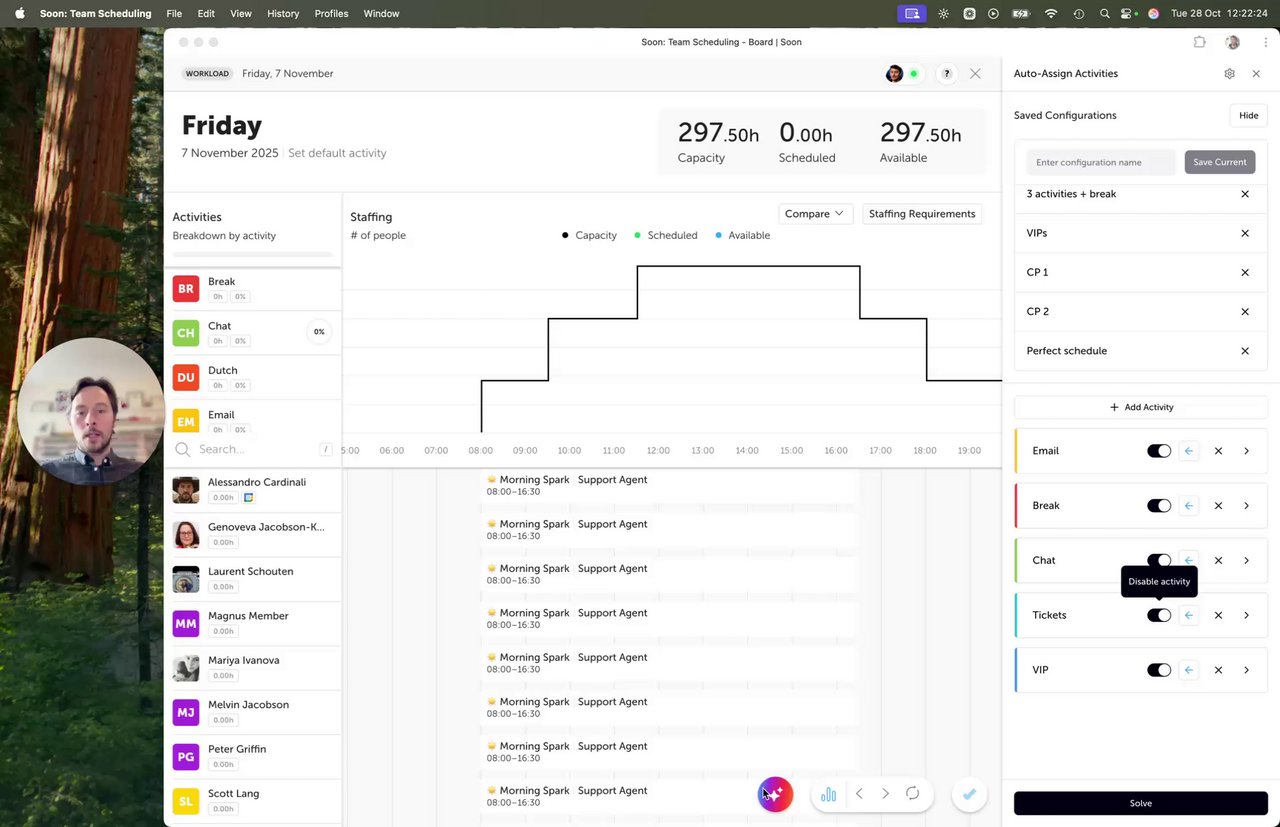The height and width of the screenshot is (827, 1280).
Task: Open the magic sparkle auto-assign button
Action: pos(775,794)
